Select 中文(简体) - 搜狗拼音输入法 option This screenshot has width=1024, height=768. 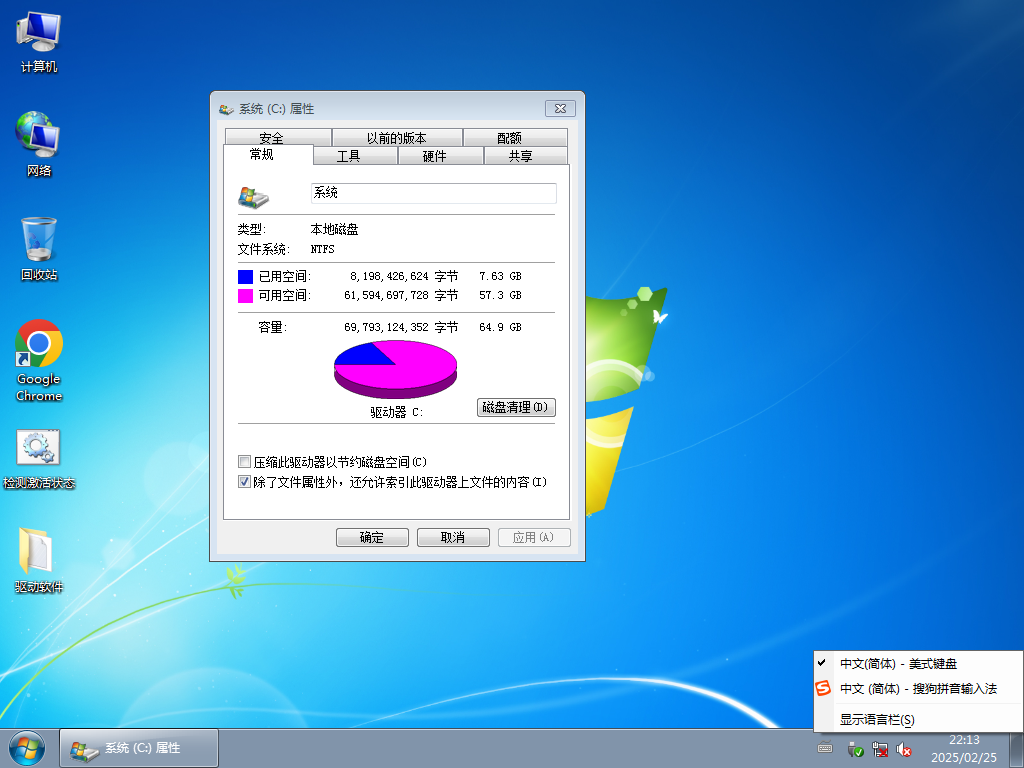point(918,689)
